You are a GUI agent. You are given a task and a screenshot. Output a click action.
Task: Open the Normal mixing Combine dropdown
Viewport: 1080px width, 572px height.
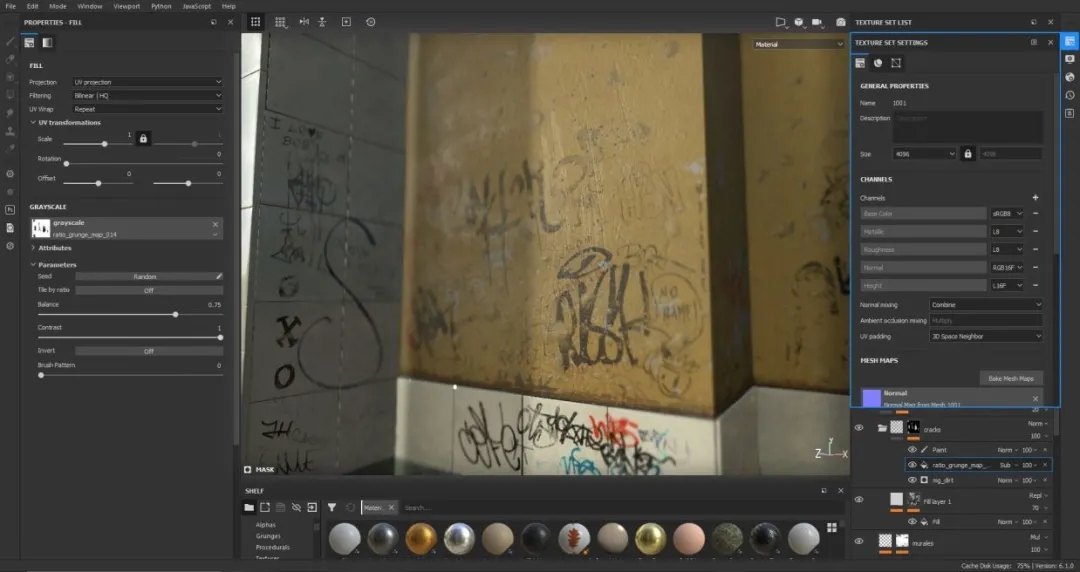pos(986,305)
